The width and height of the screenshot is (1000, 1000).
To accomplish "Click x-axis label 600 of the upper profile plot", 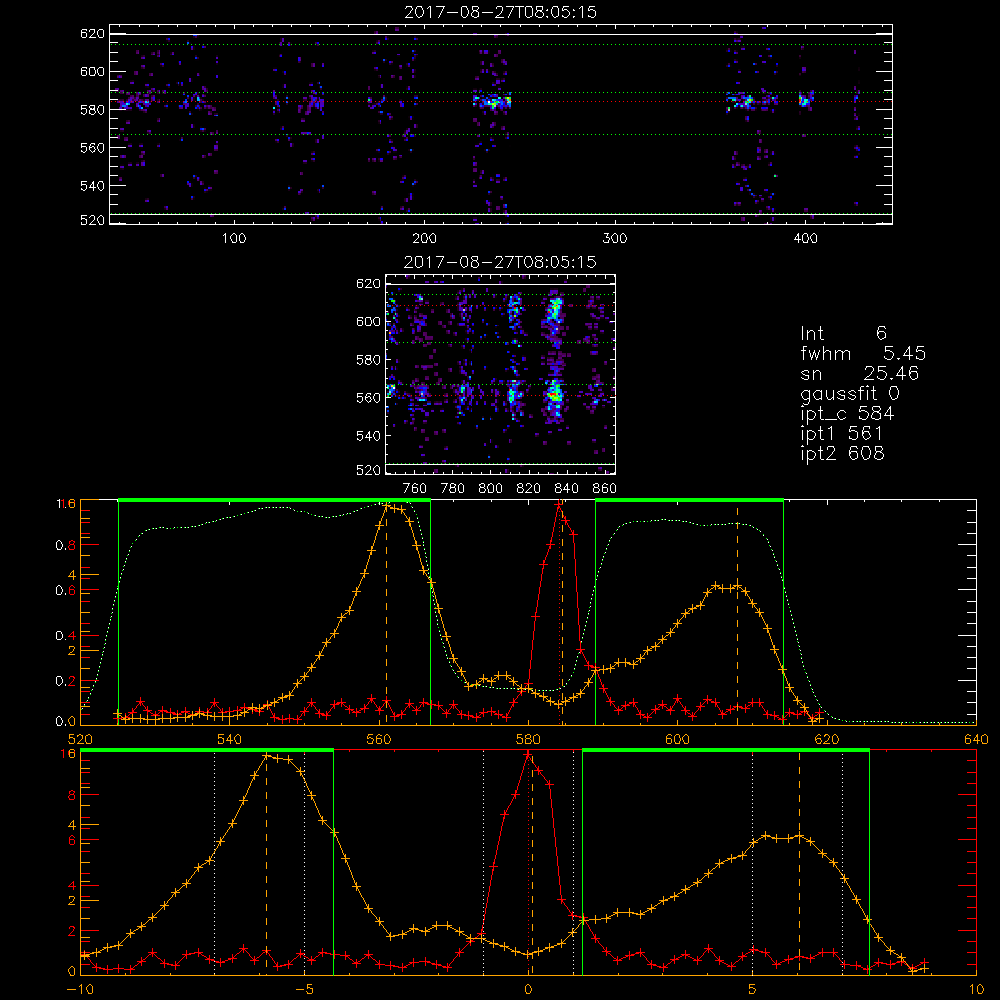I will pyautogui.click(x=677, y=739).
